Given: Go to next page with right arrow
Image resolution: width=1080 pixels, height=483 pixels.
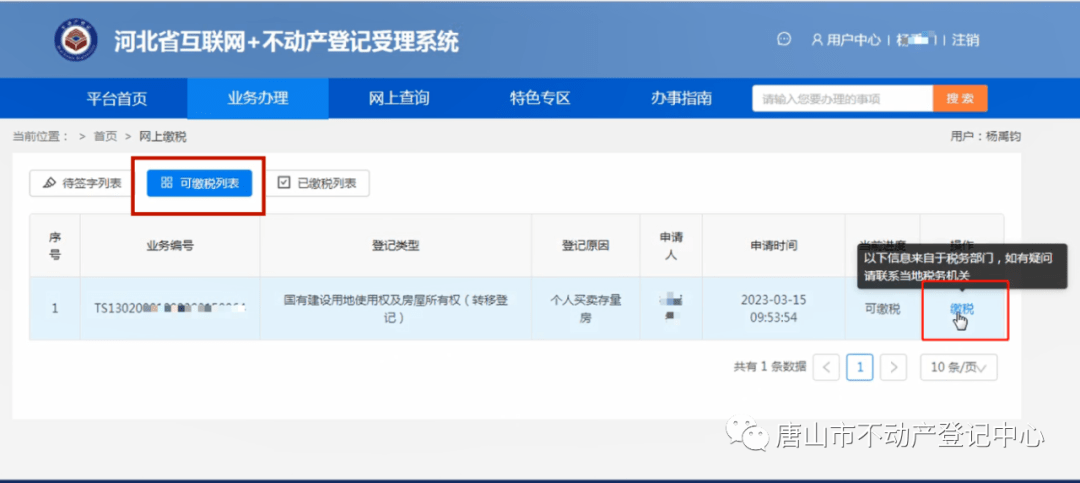Looking at the screenshot, I should (894, 367).
